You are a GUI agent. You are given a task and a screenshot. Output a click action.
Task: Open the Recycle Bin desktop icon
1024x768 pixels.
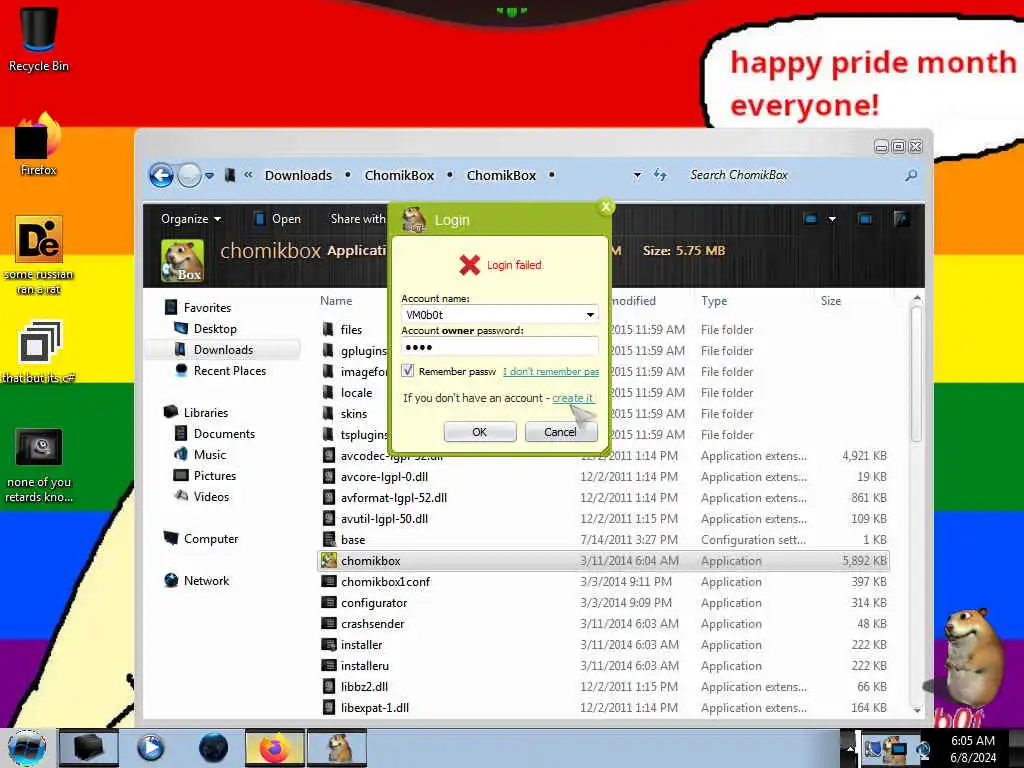point(39,38)
